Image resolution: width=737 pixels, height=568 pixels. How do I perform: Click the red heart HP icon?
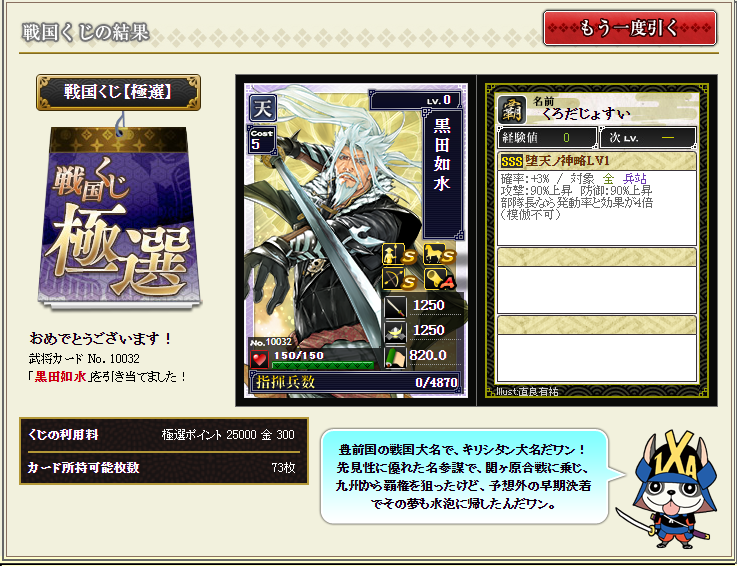[x=259, y=359]
